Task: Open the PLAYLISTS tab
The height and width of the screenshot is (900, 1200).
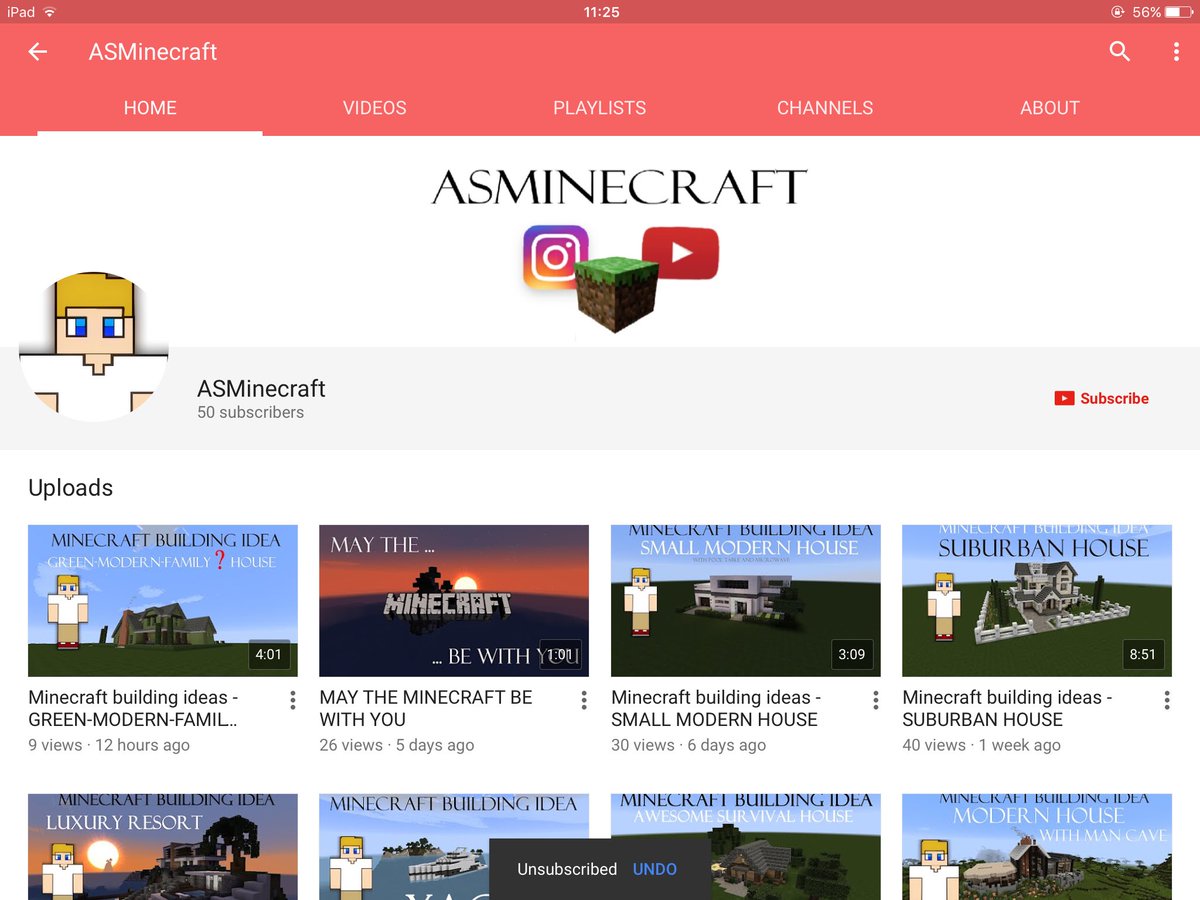Action: tap(600, 108)
